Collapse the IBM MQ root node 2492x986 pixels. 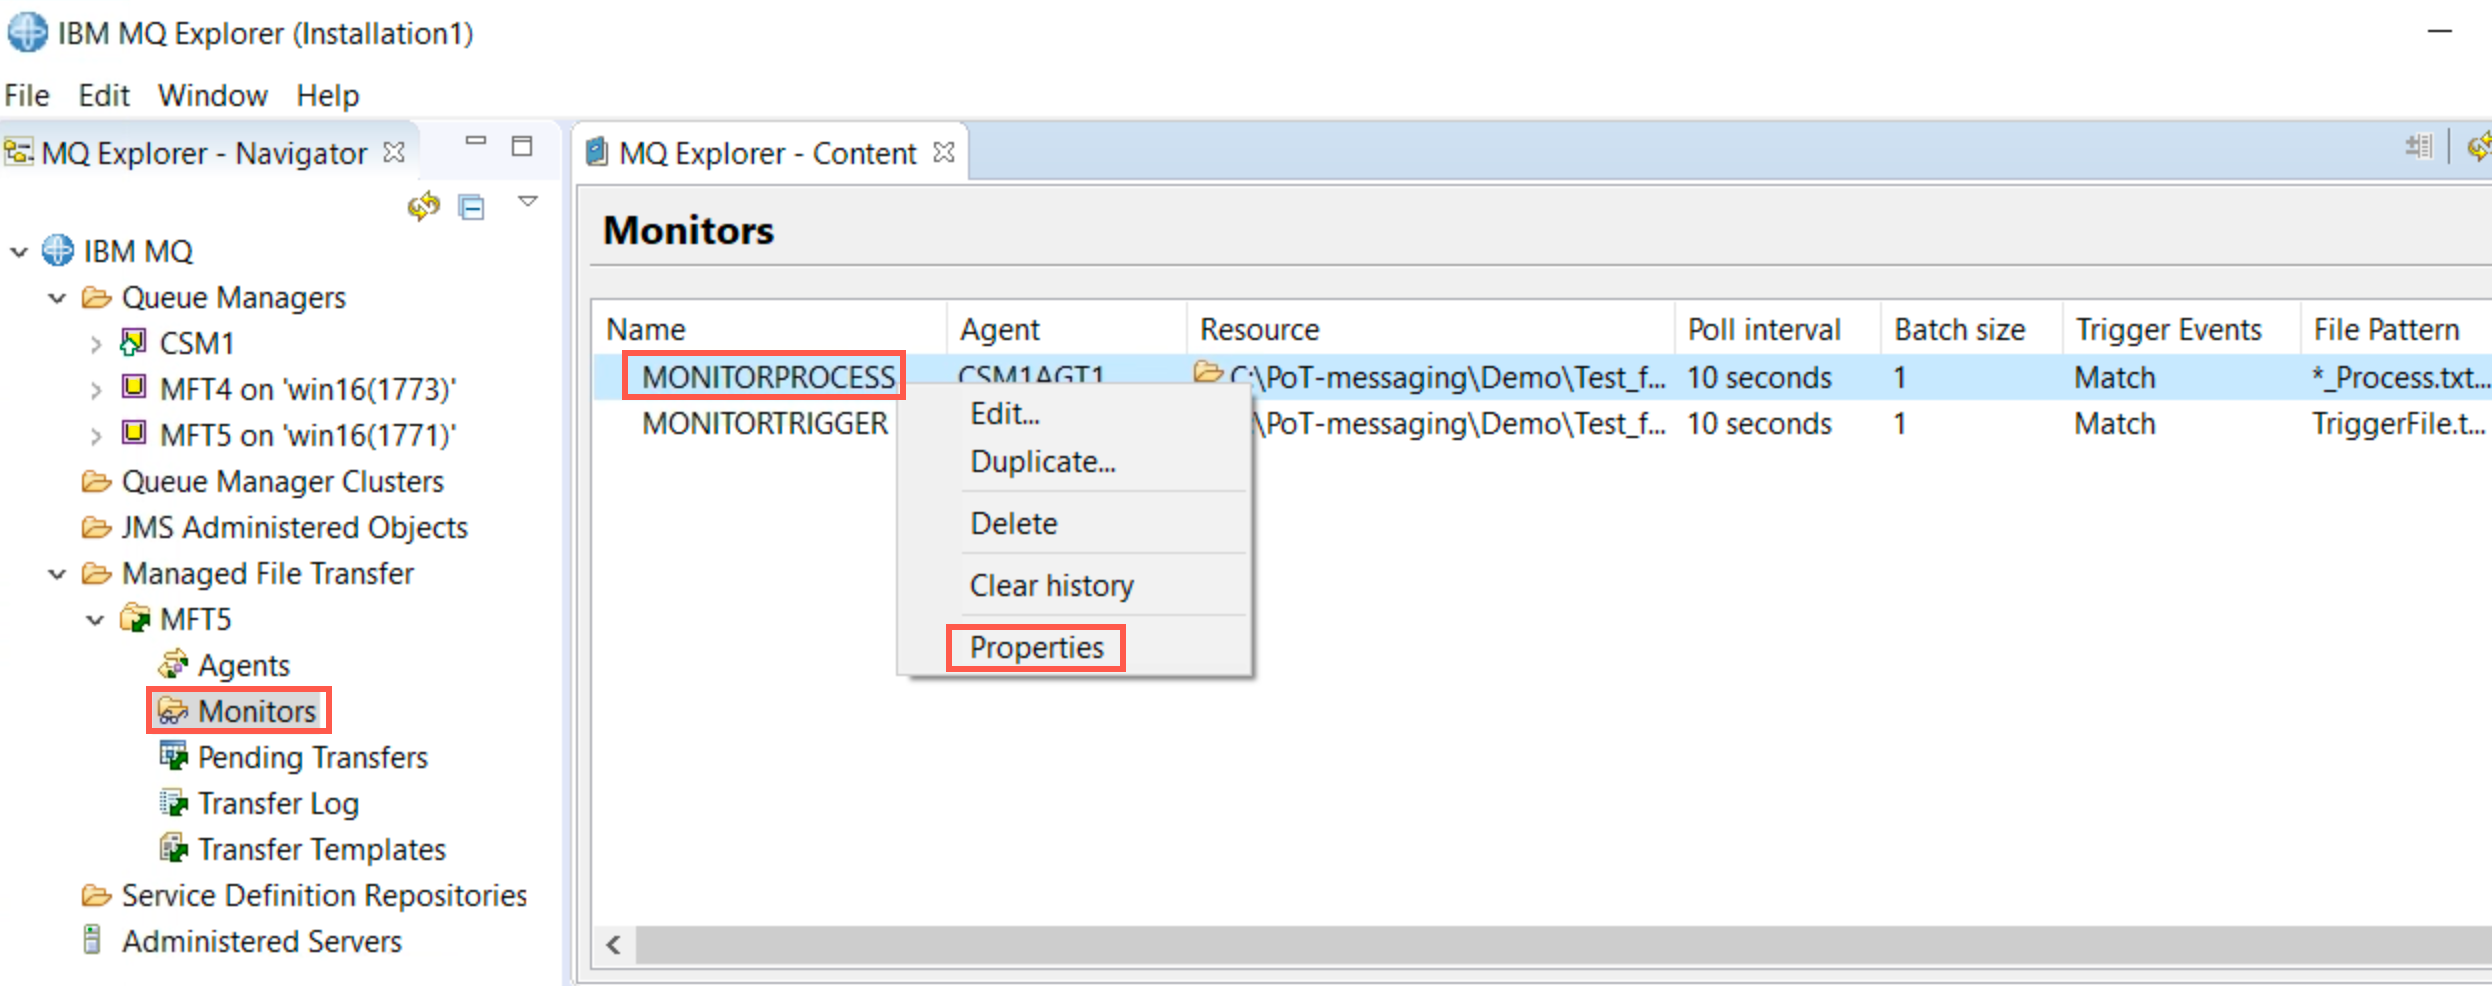click(19, 251)
